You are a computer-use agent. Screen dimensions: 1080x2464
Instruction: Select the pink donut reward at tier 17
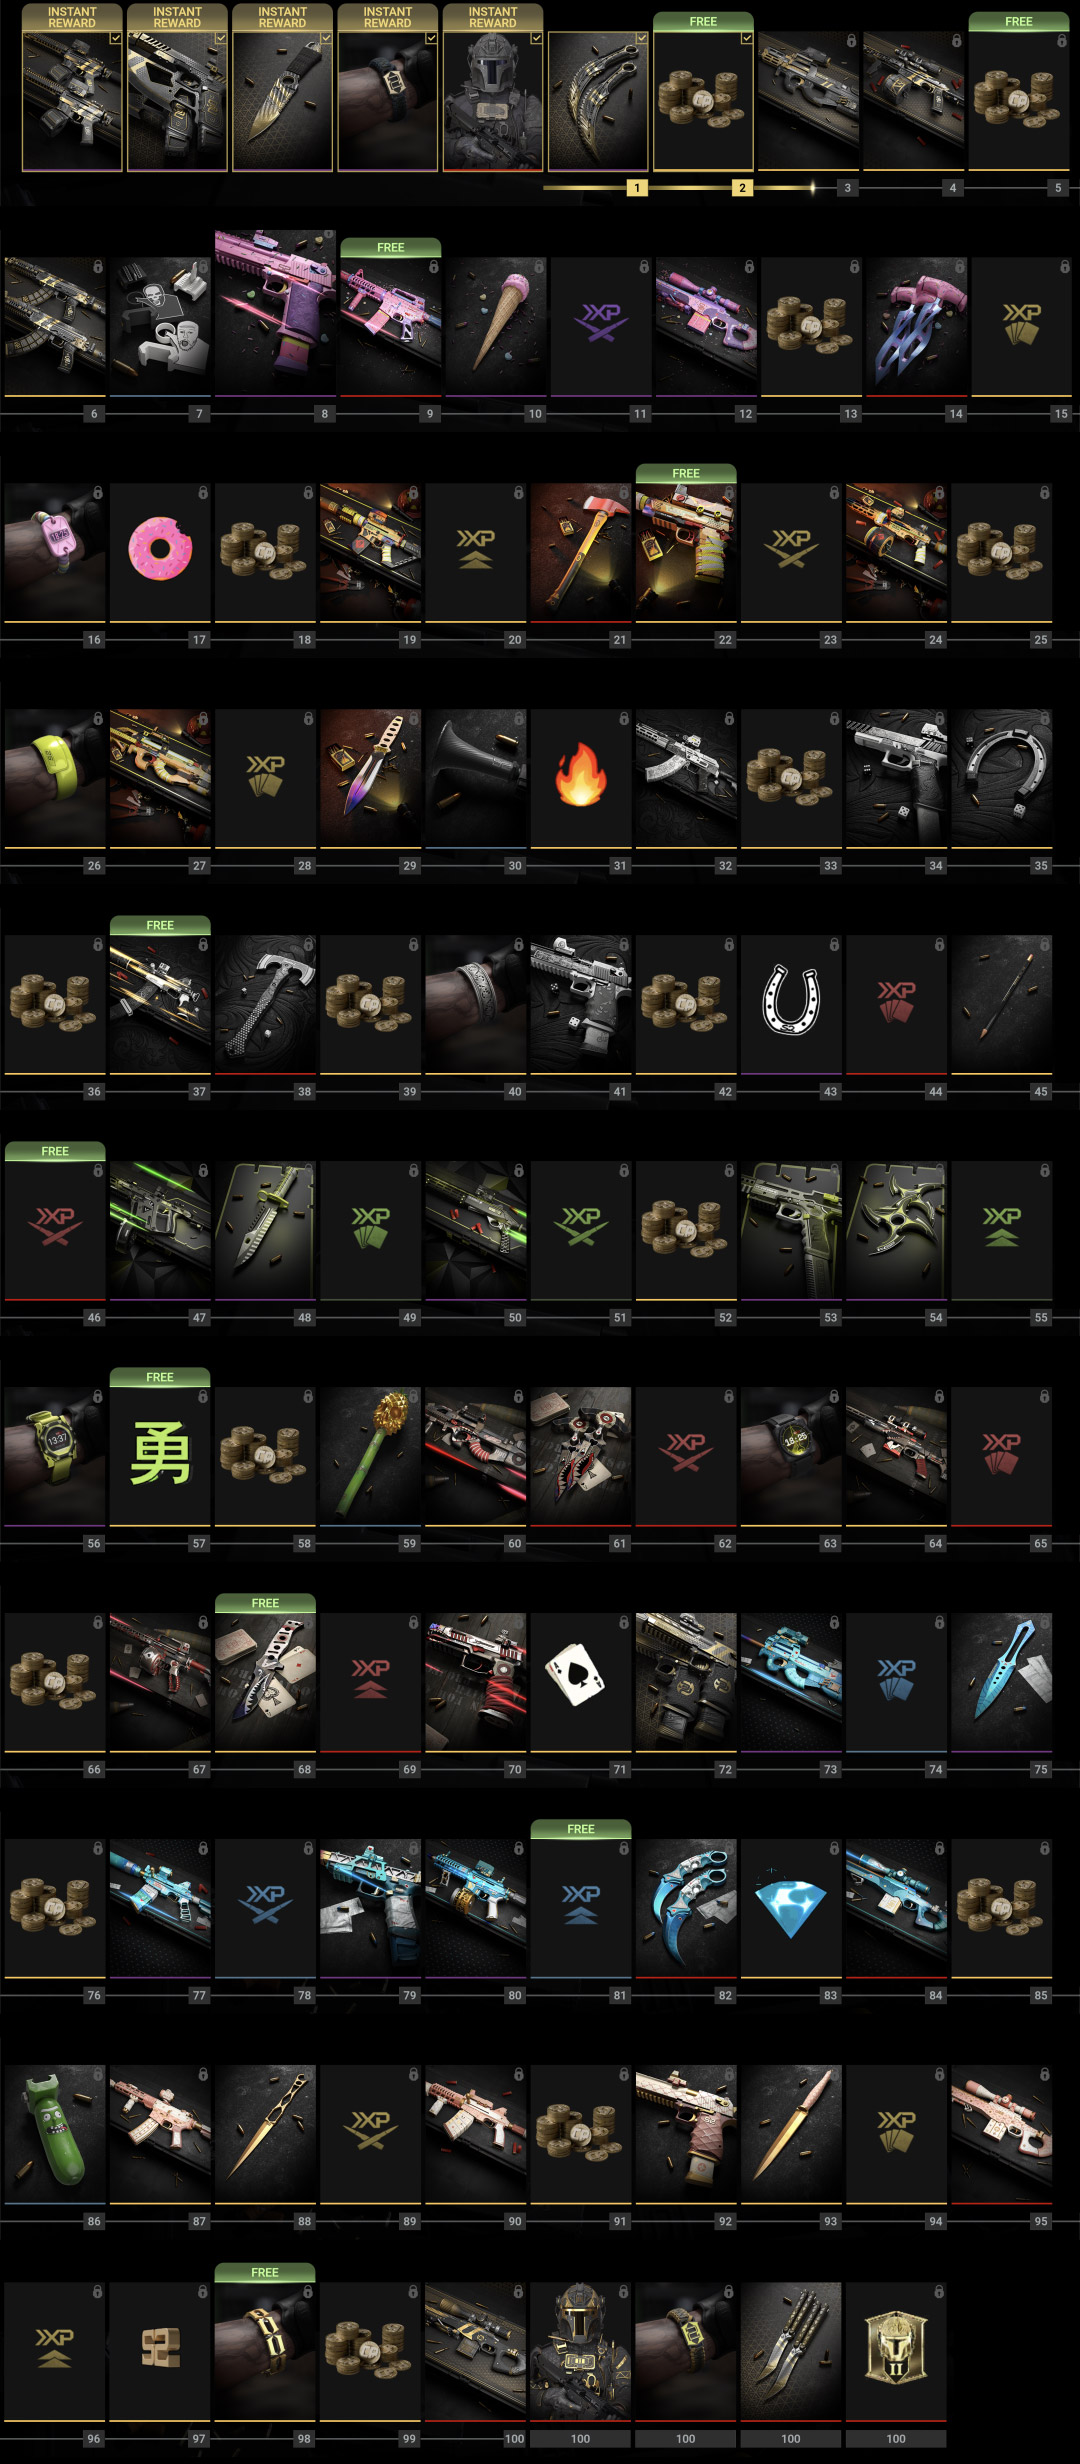160,552
